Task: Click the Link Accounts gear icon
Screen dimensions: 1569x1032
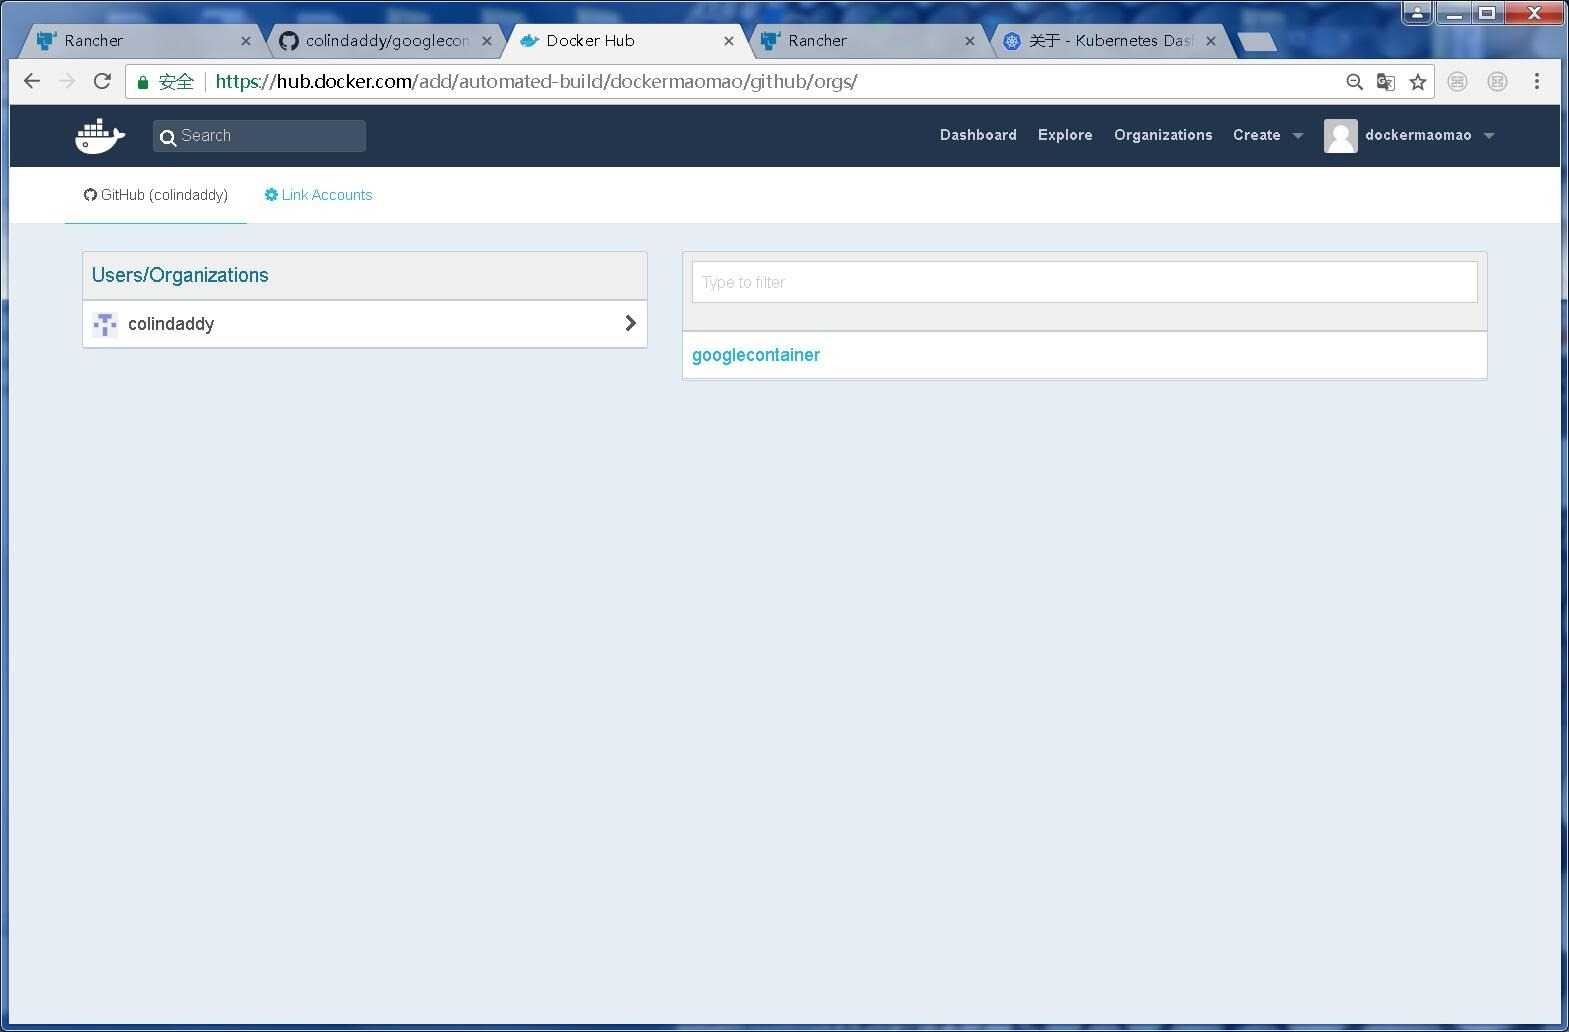Action: pyautogui.click(x=271, y=195)
